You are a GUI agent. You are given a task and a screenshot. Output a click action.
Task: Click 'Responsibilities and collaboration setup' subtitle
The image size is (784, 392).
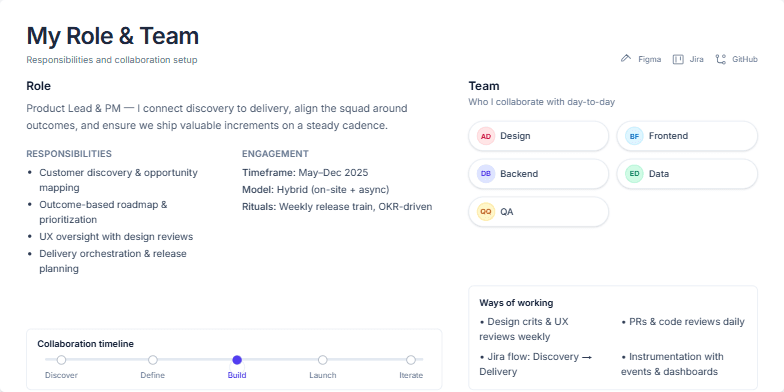(112, 60)
